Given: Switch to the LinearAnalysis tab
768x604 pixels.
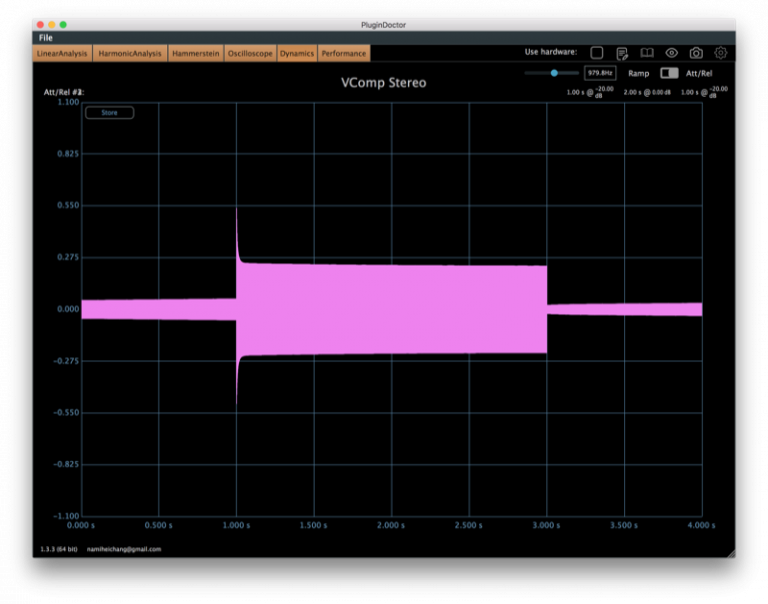Looking at the screenshot, I should [62, 53].
